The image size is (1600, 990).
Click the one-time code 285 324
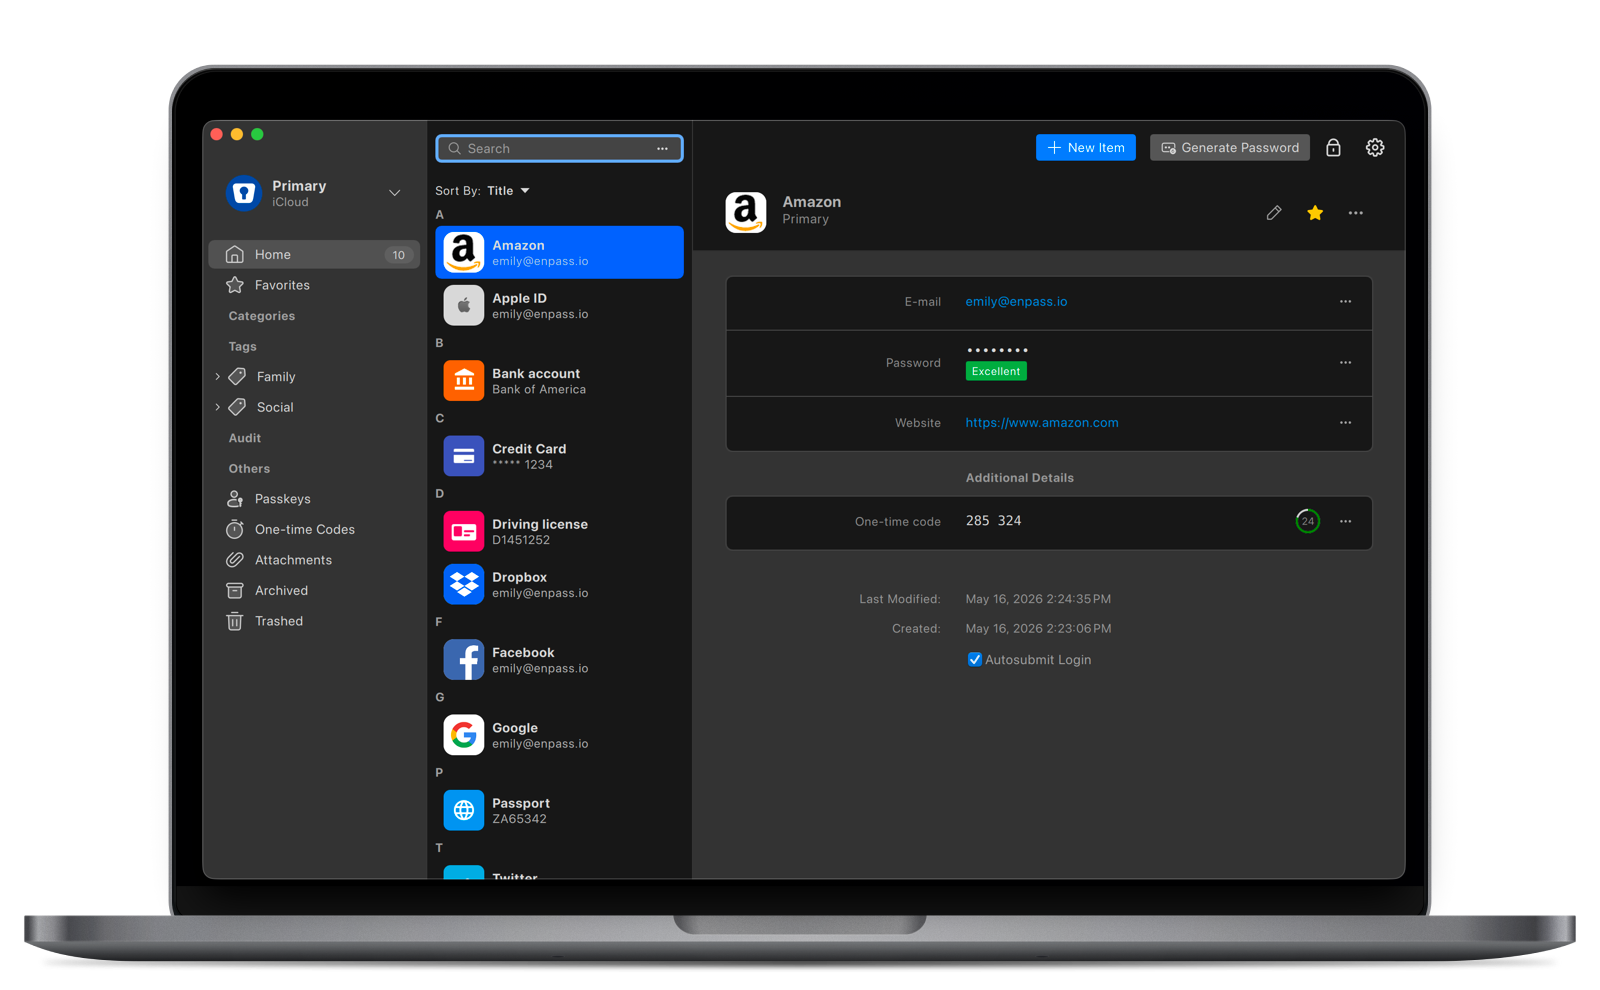pyautogui.click(x=993, y=521)
